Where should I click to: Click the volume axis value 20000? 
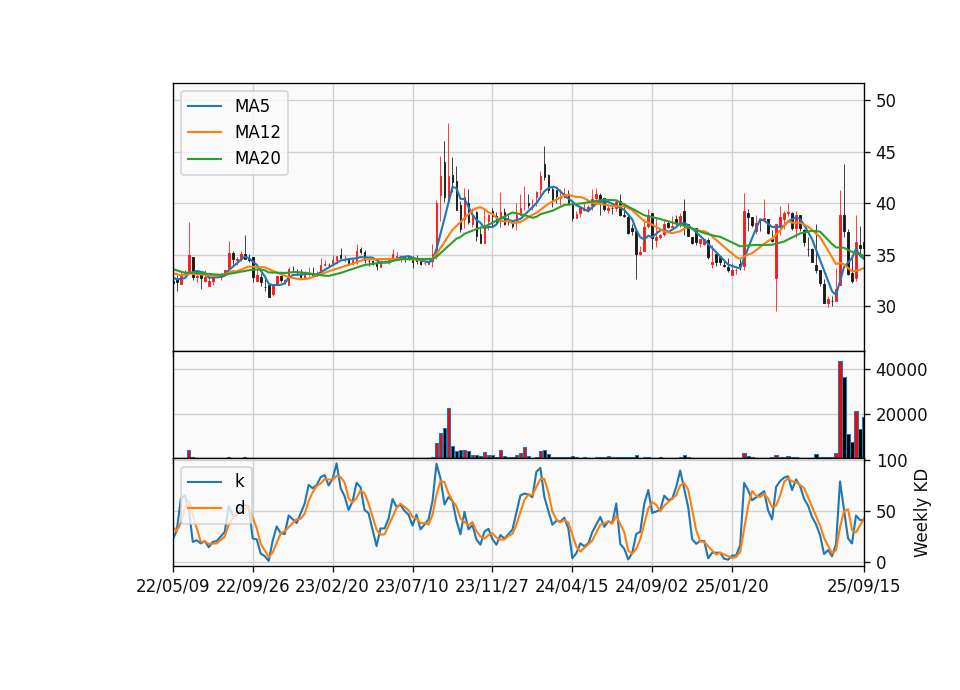tap(901, 415)
